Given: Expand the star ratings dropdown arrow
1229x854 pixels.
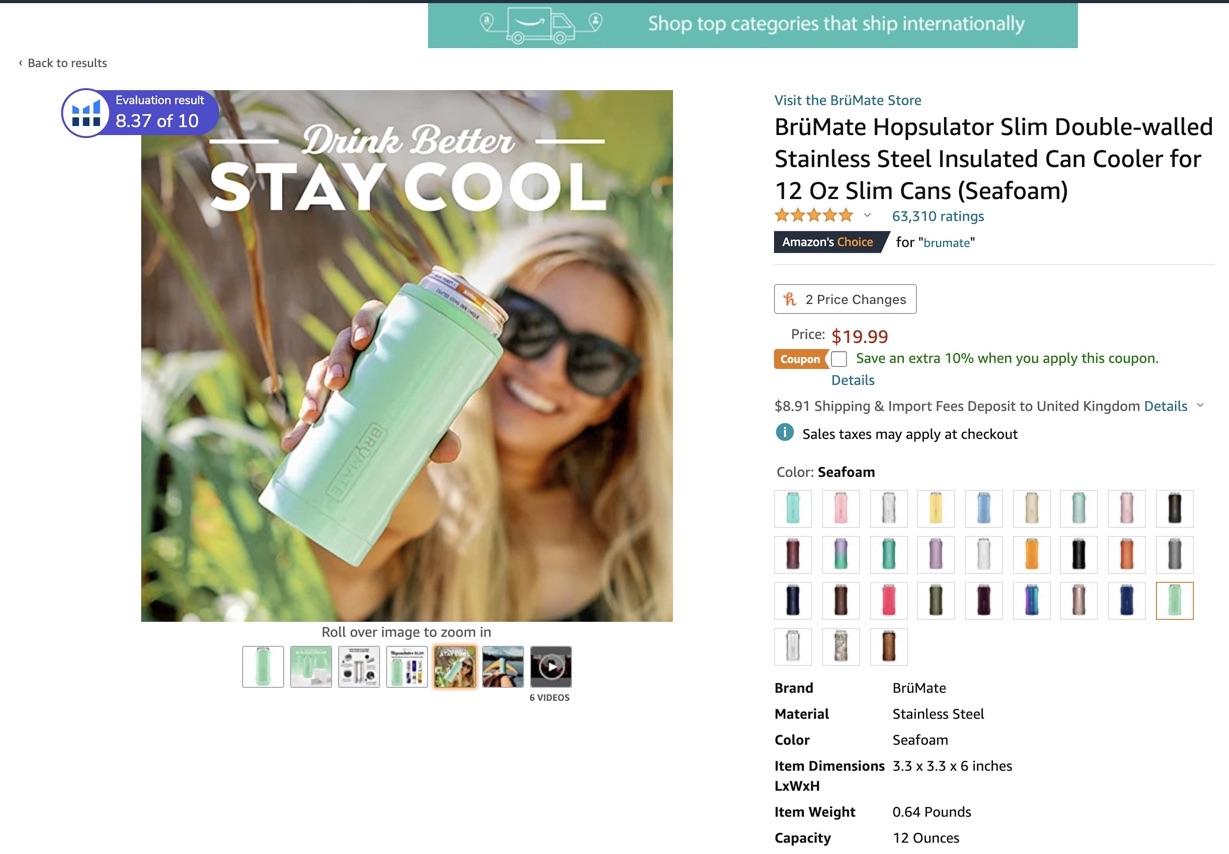Looking at the screenshot, I should click(x=867, y=216).
